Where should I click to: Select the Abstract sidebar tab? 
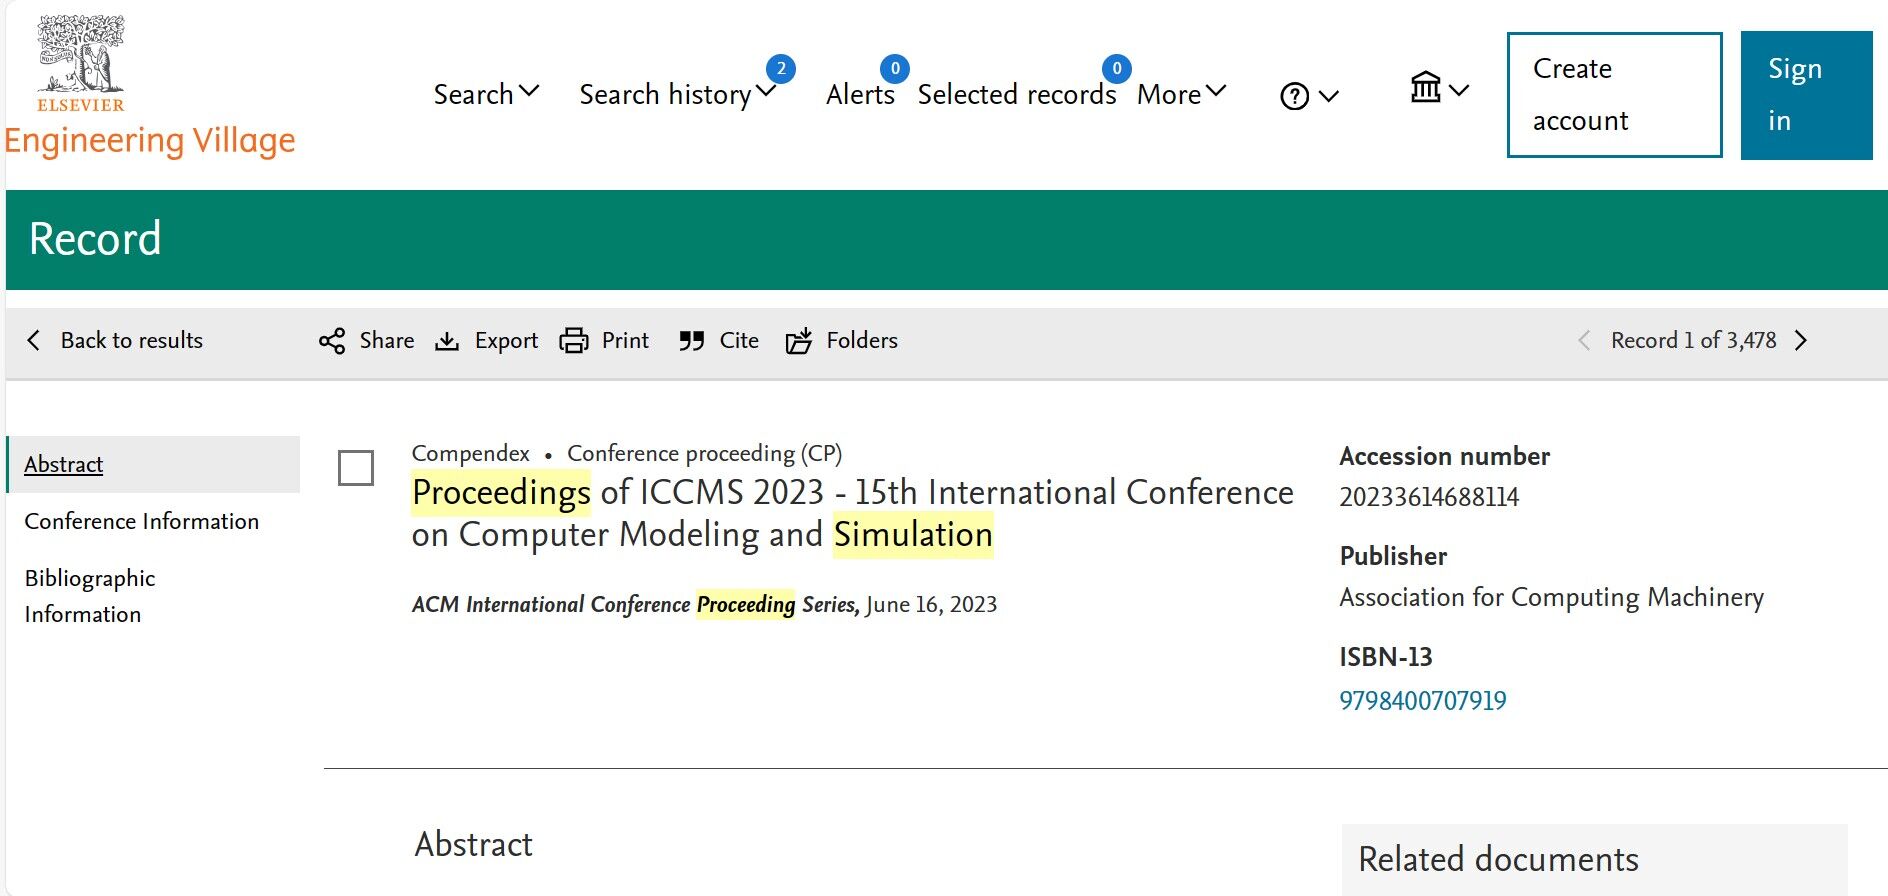click(154, 464)
